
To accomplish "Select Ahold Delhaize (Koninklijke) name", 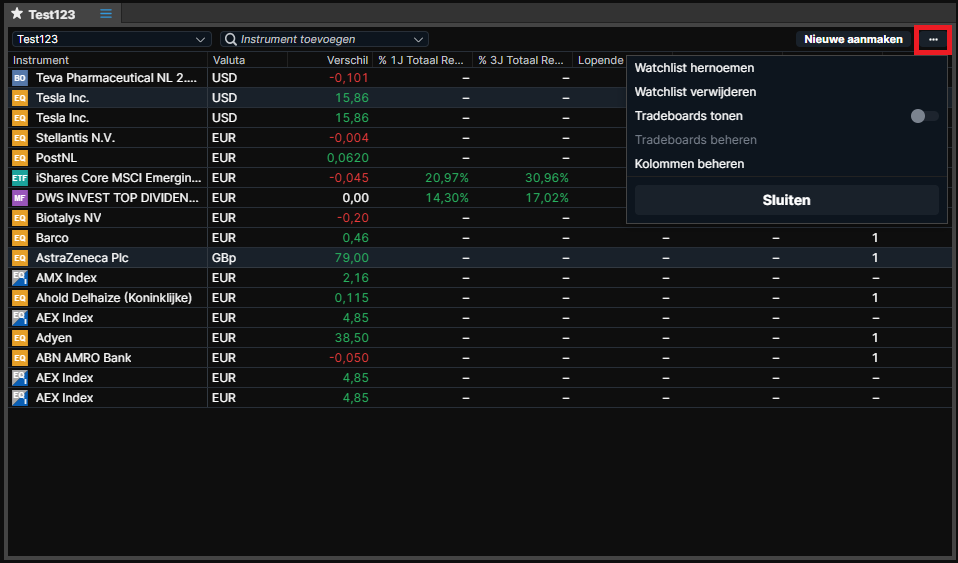I will tap(114, 298).
